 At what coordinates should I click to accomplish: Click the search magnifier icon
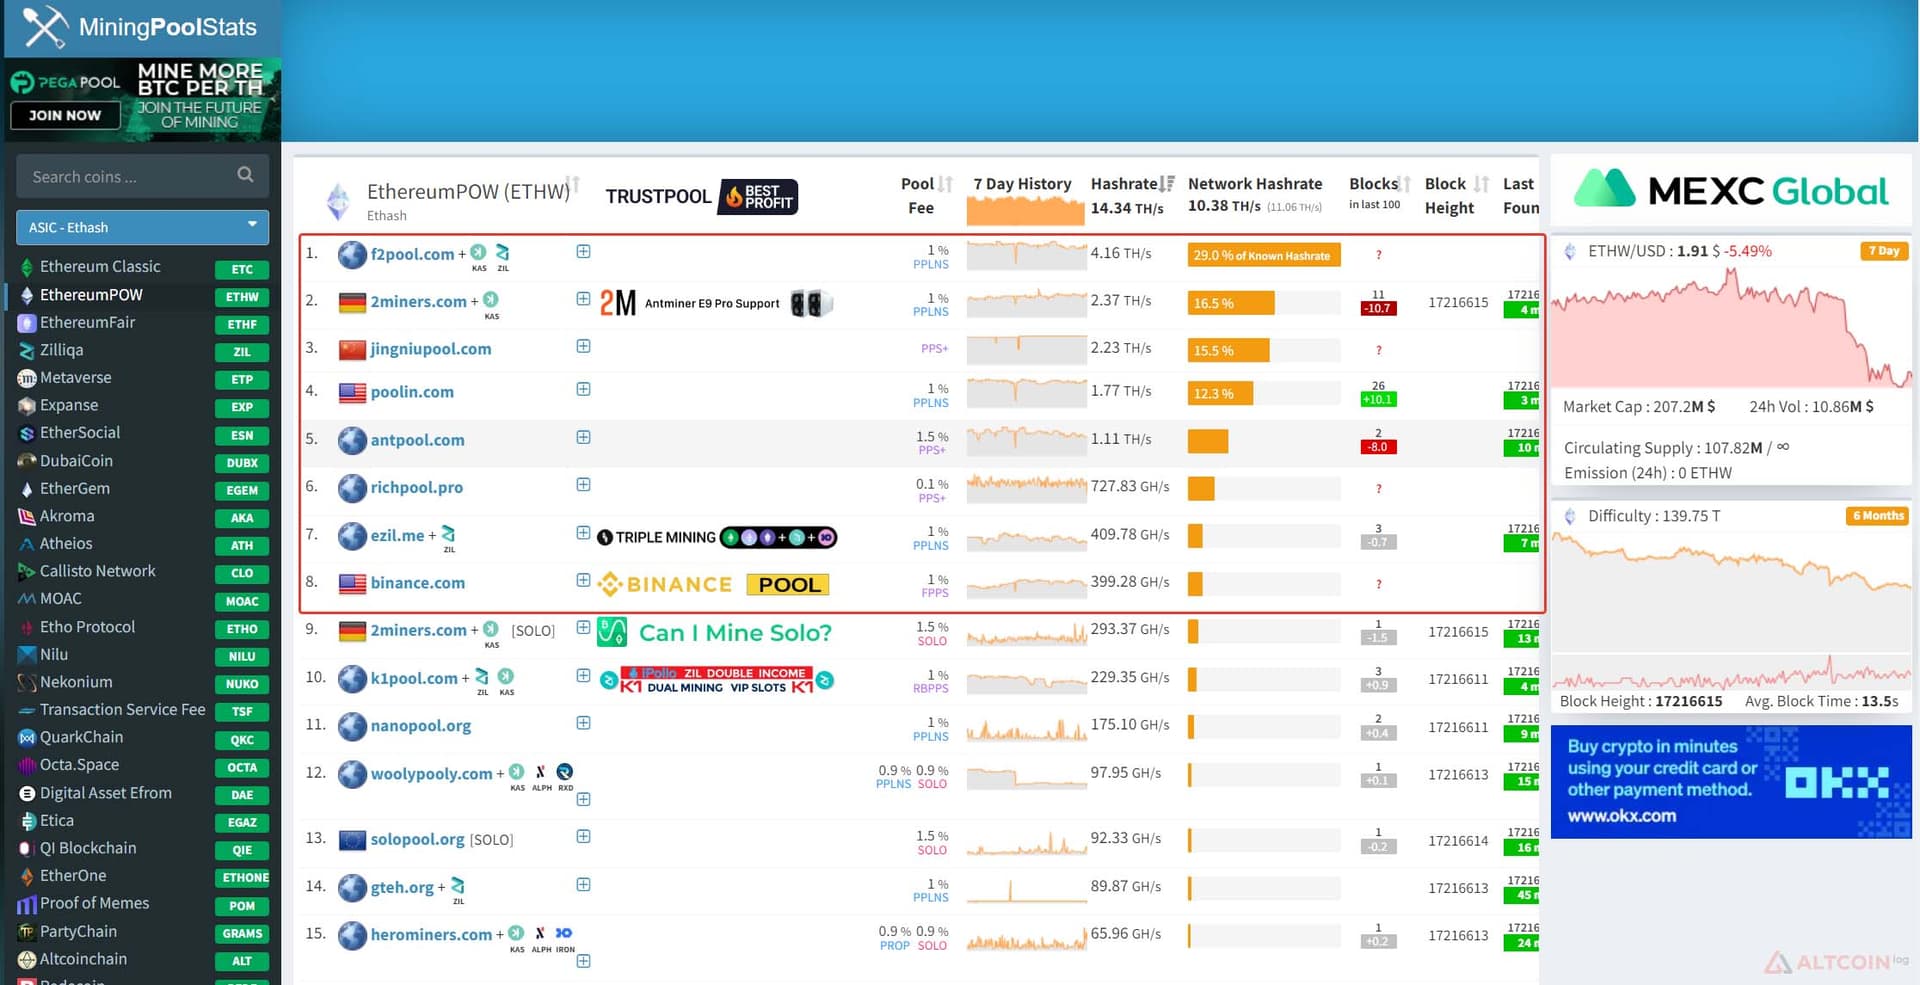245,175
